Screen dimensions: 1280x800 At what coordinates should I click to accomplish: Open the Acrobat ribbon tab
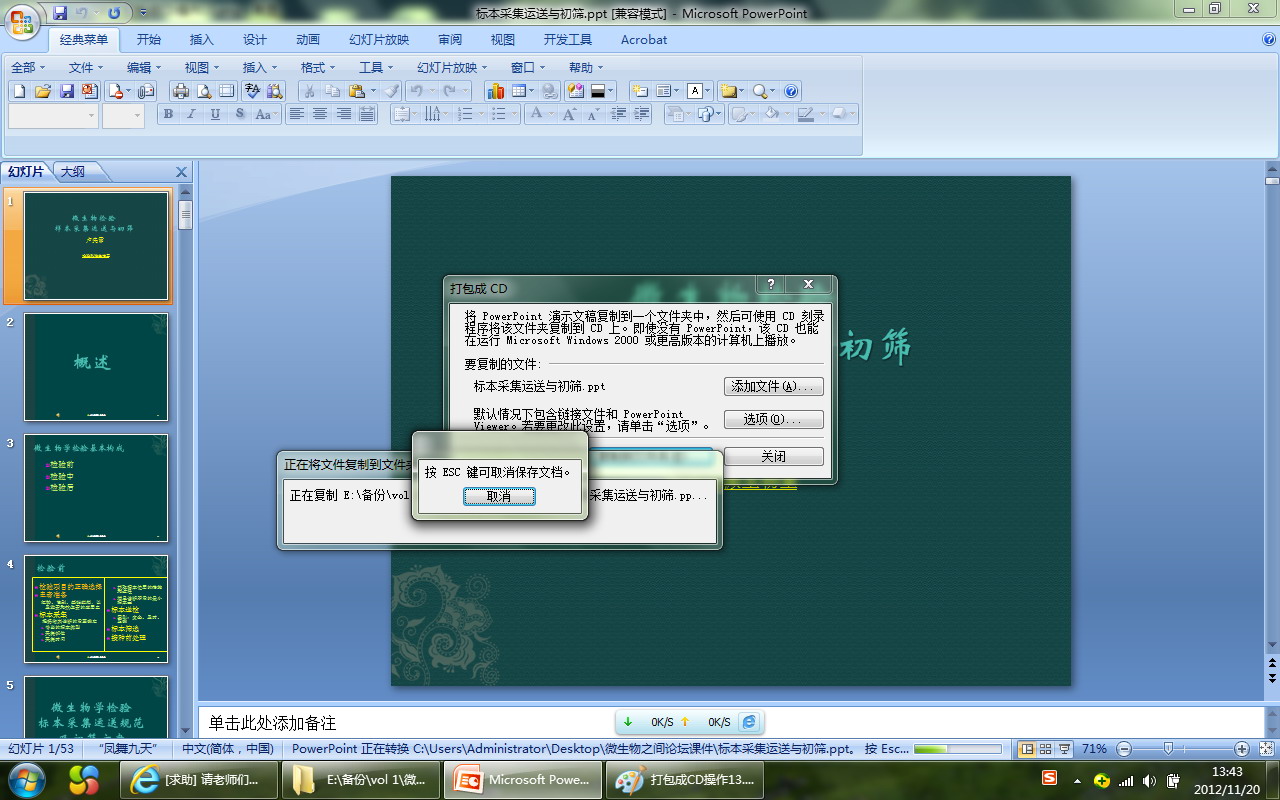pos(644,40)
